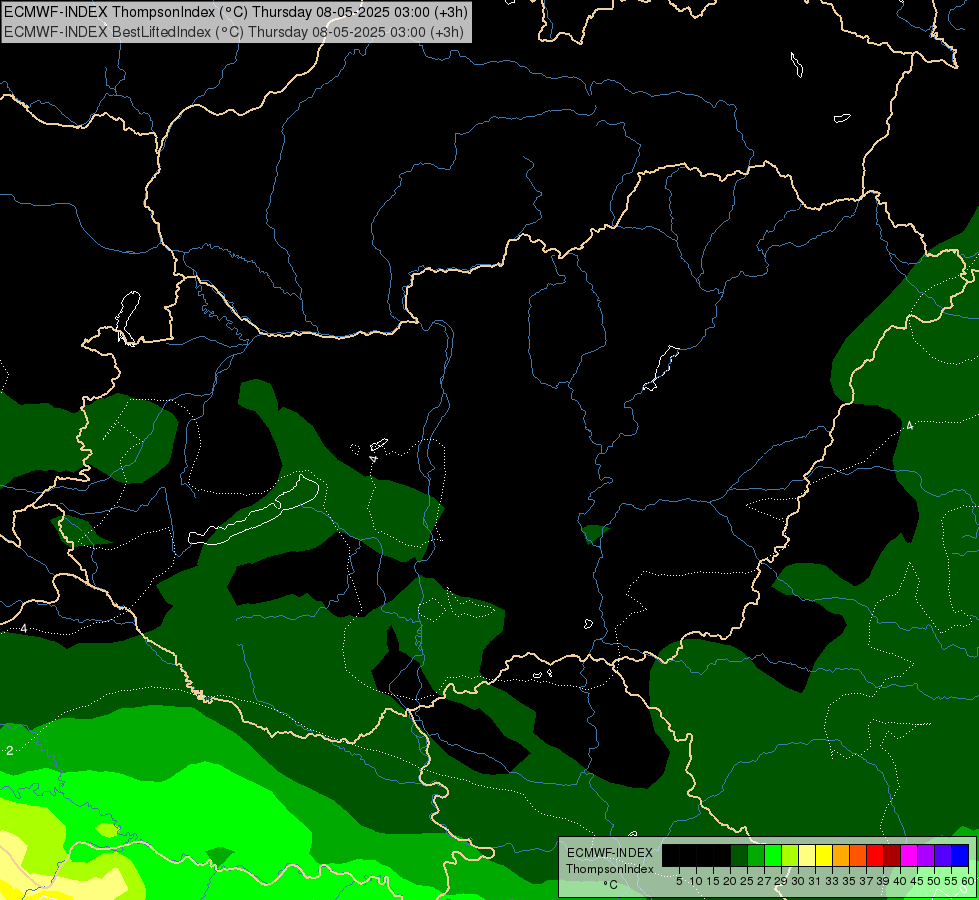Click the magenta 40–45 legend swatch

click(909, 855)
